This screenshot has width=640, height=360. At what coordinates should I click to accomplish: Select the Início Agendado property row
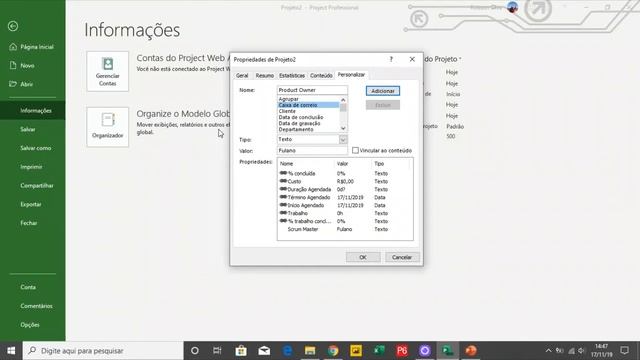point(344,205)
